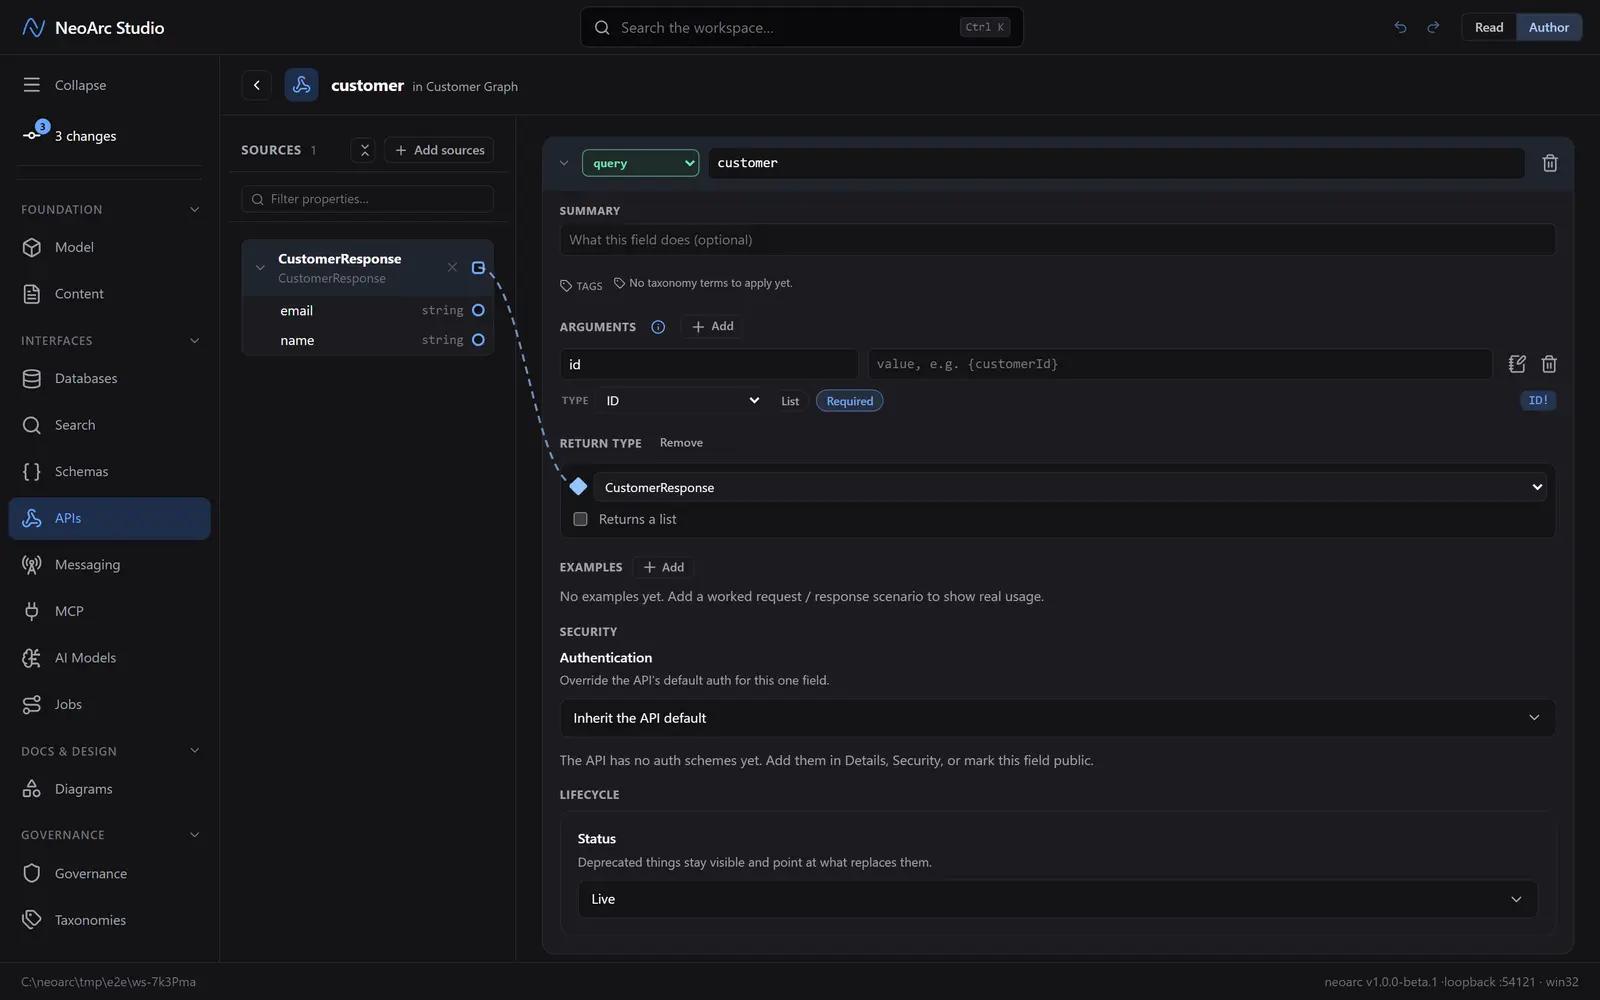Click the NeoArc Studio logo icon
This screenshot has height=1000, width=1600.
[33, 27]
